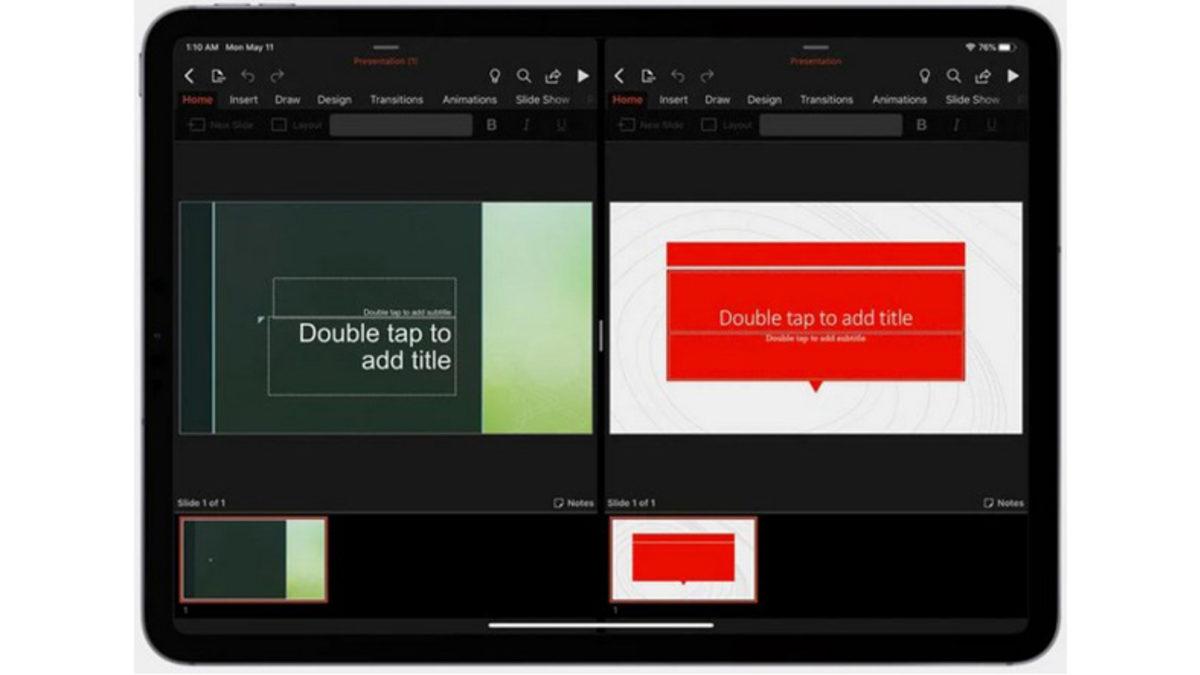The width and height of the screenshot is (1200, 675).
Task: Tap the Undo arrow icon
Action: (247, 75)
